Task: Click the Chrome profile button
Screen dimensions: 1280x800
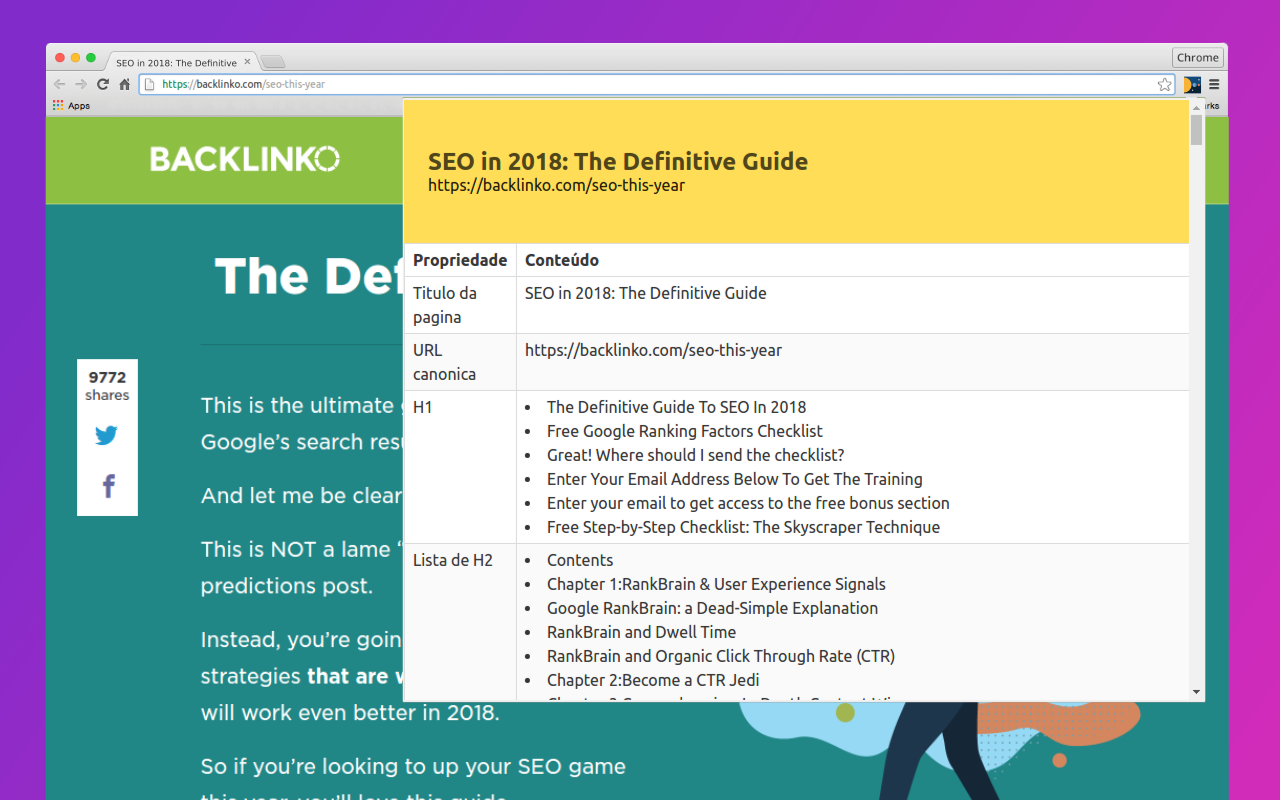Action: (1197, 57)
